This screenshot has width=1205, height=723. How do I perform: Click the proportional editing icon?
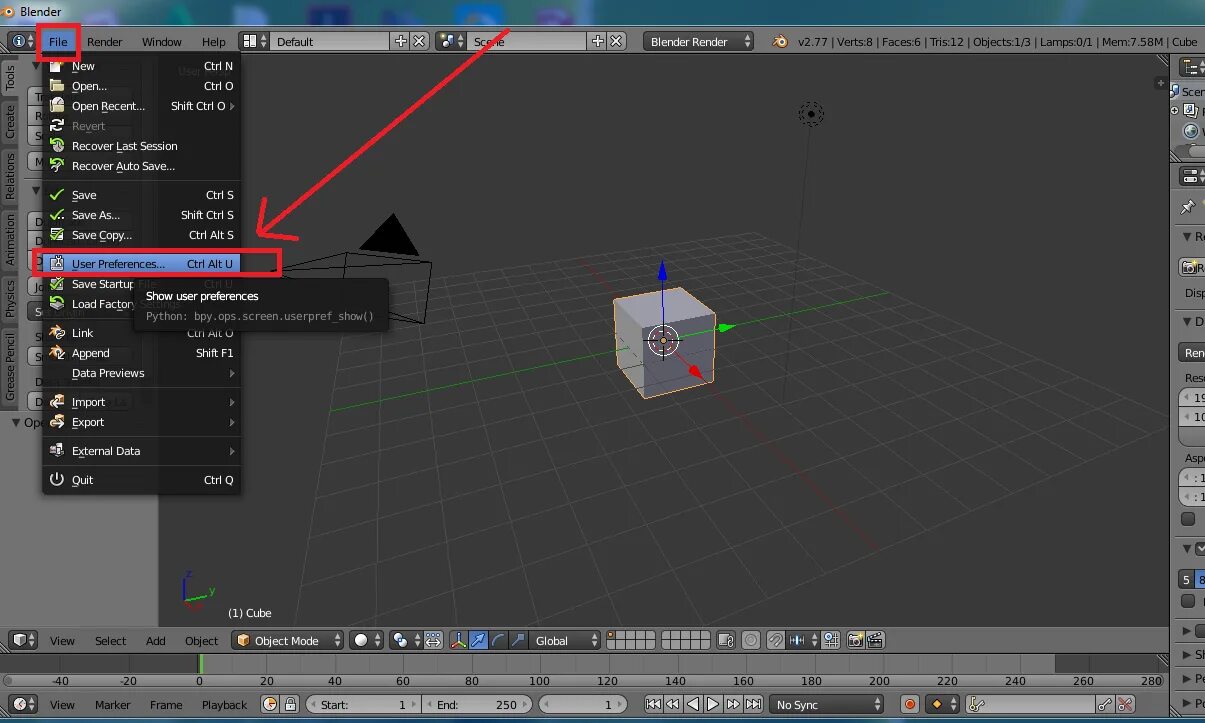coord(750,640)
